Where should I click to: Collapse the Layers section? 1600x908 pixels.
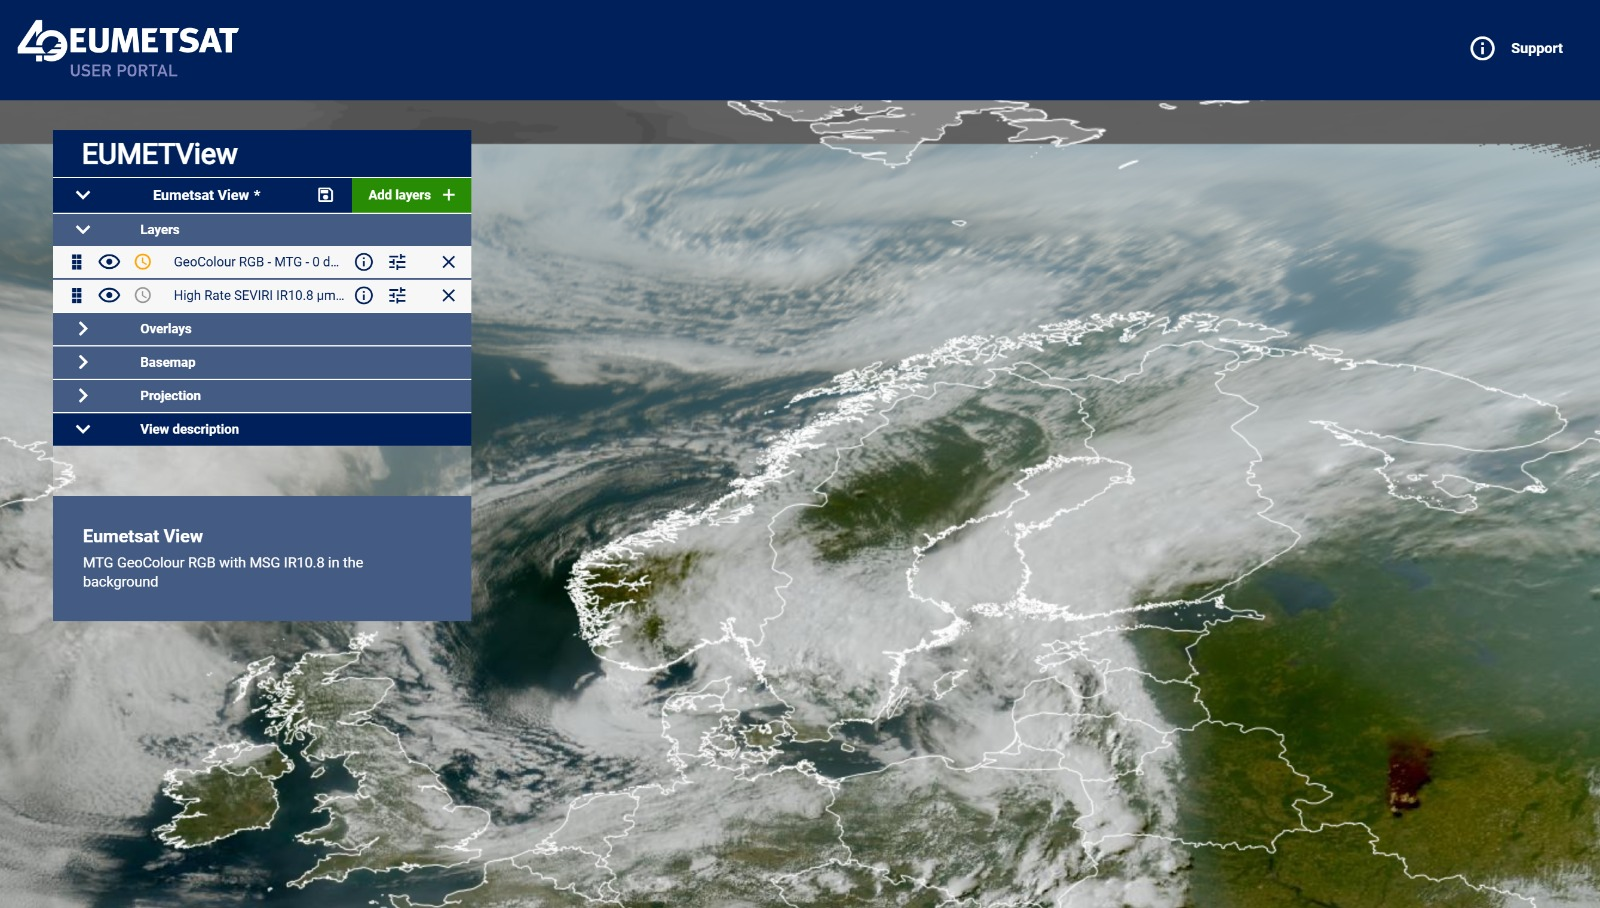pos(83,229)
